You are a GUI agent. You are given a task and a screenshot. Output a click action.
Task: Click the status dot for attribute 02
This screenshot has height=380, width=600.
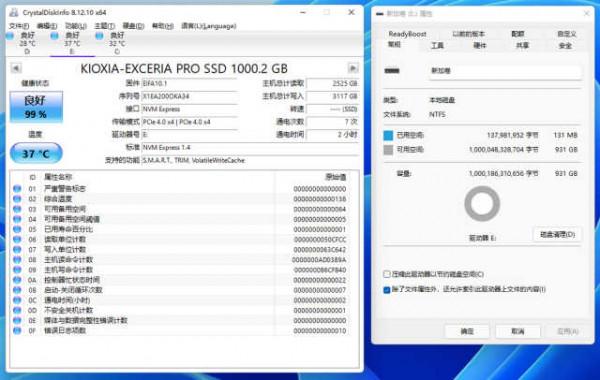(x=17, y=199)
